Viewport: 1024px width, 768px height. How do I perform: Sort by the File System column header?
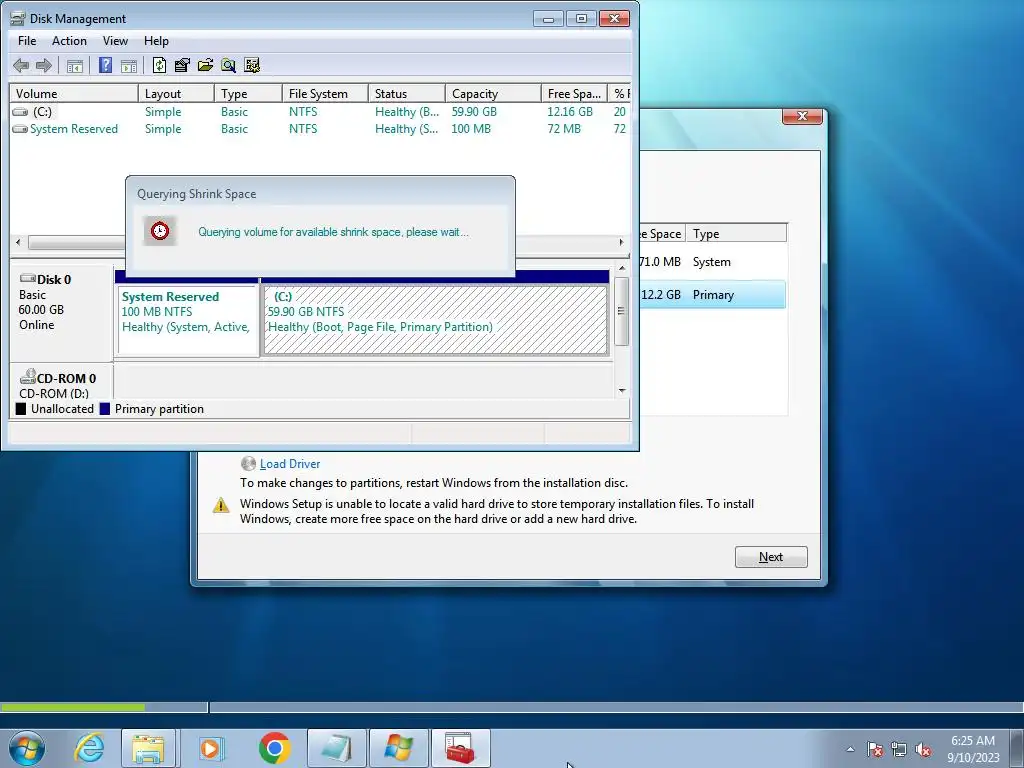[325, 93]
